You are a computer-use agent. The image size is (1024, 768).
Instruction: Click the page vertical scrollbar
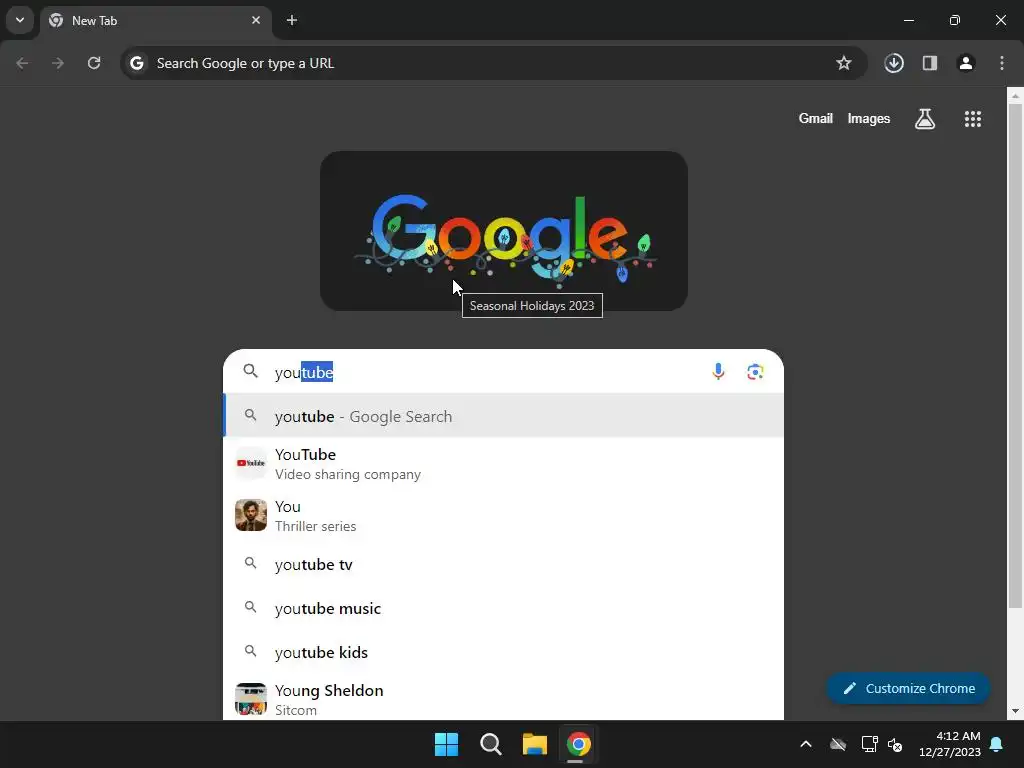1015,356
